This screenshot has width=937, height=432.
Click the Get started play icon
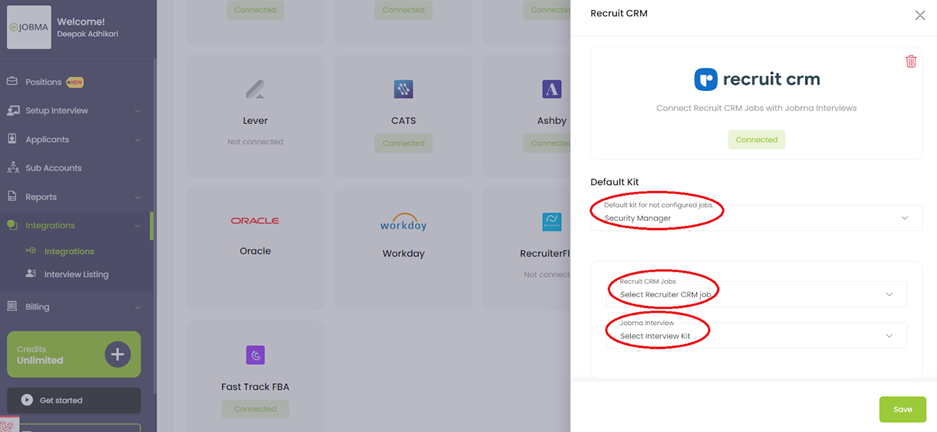[x=27, y=400]
